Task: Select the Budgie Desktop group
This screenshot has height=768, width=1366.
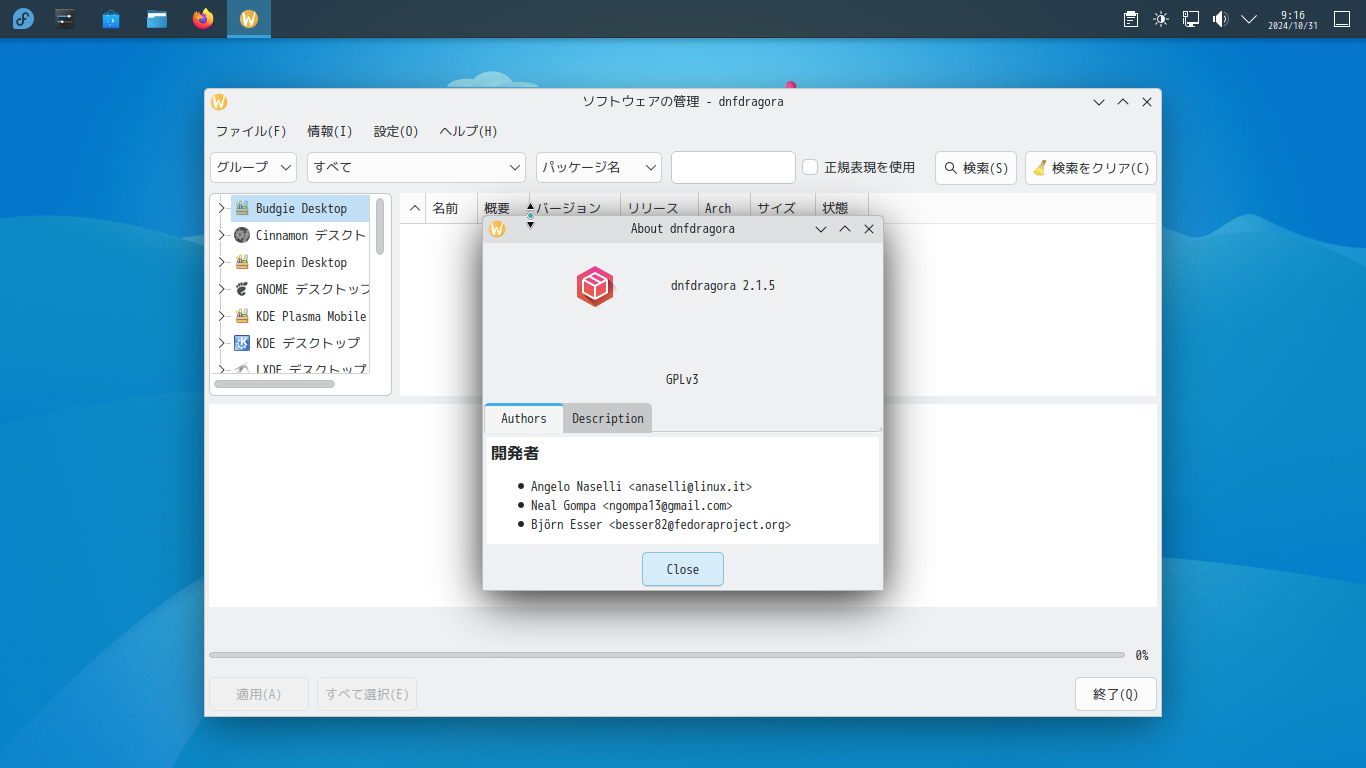Action: click(301, 208)
